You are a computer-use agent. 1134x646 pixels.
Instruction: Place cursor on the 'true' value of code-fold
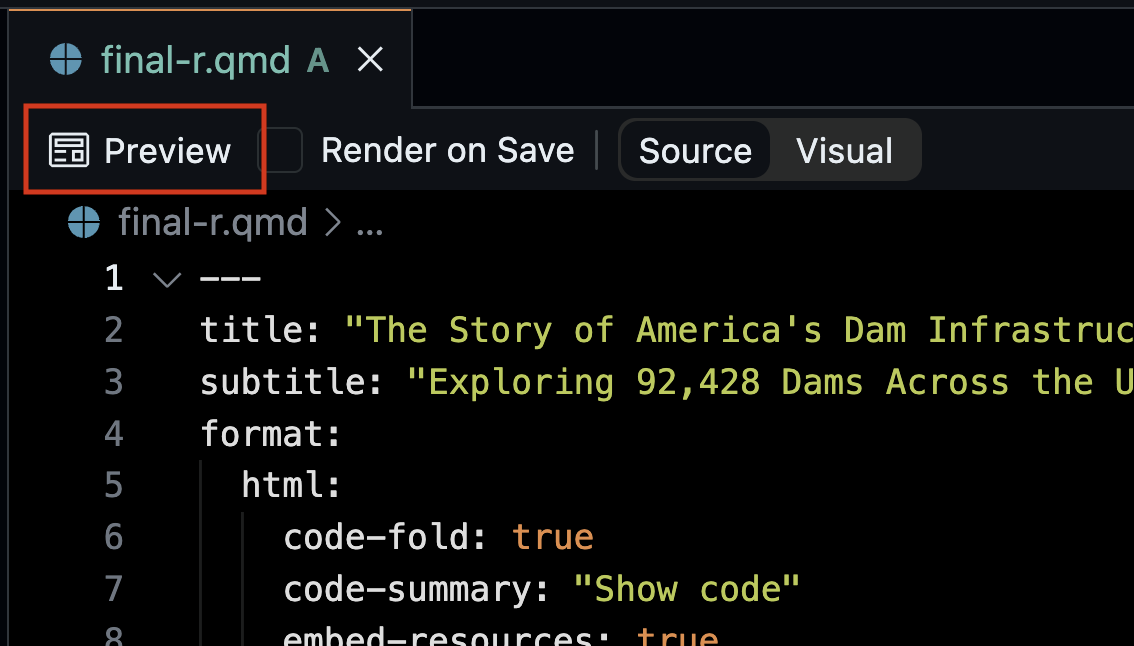point(553,538)
